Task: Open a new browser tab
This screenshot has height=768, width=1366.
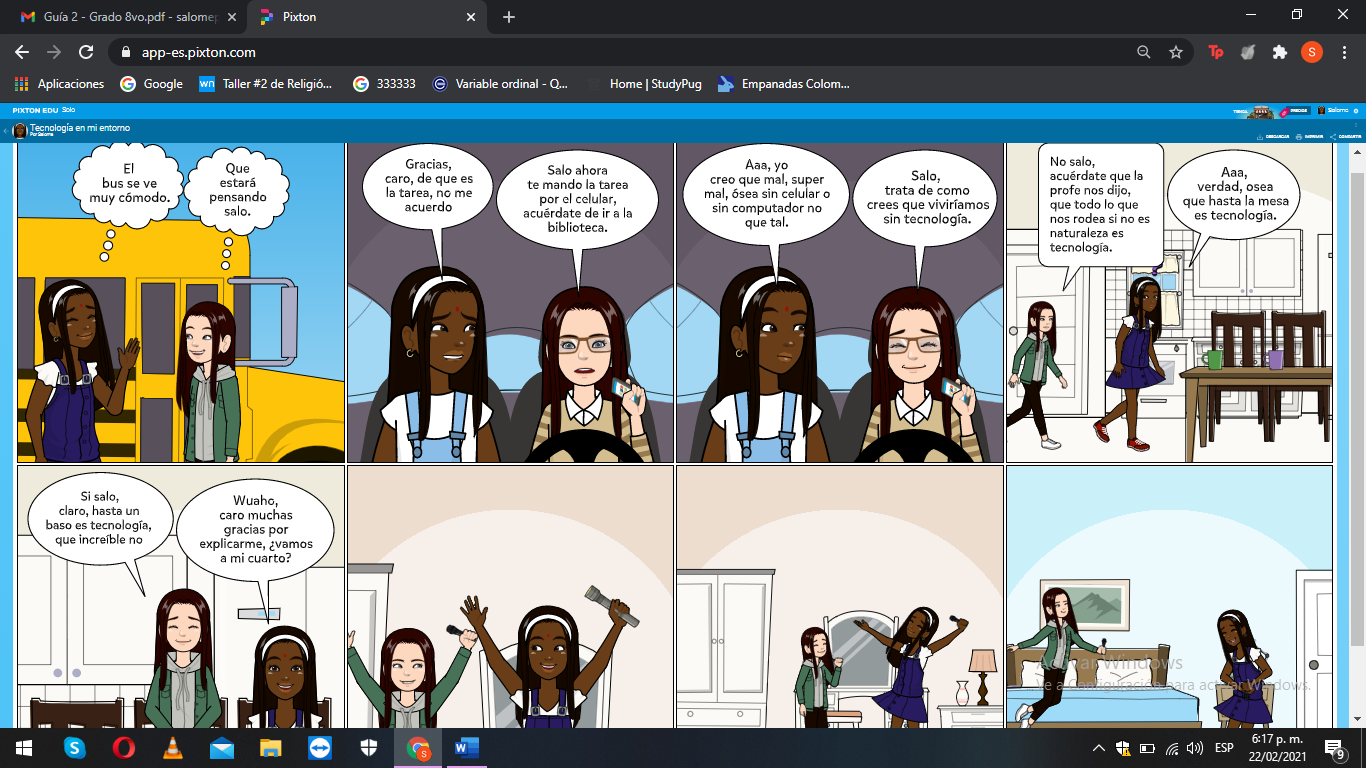Action: [509, 17]
